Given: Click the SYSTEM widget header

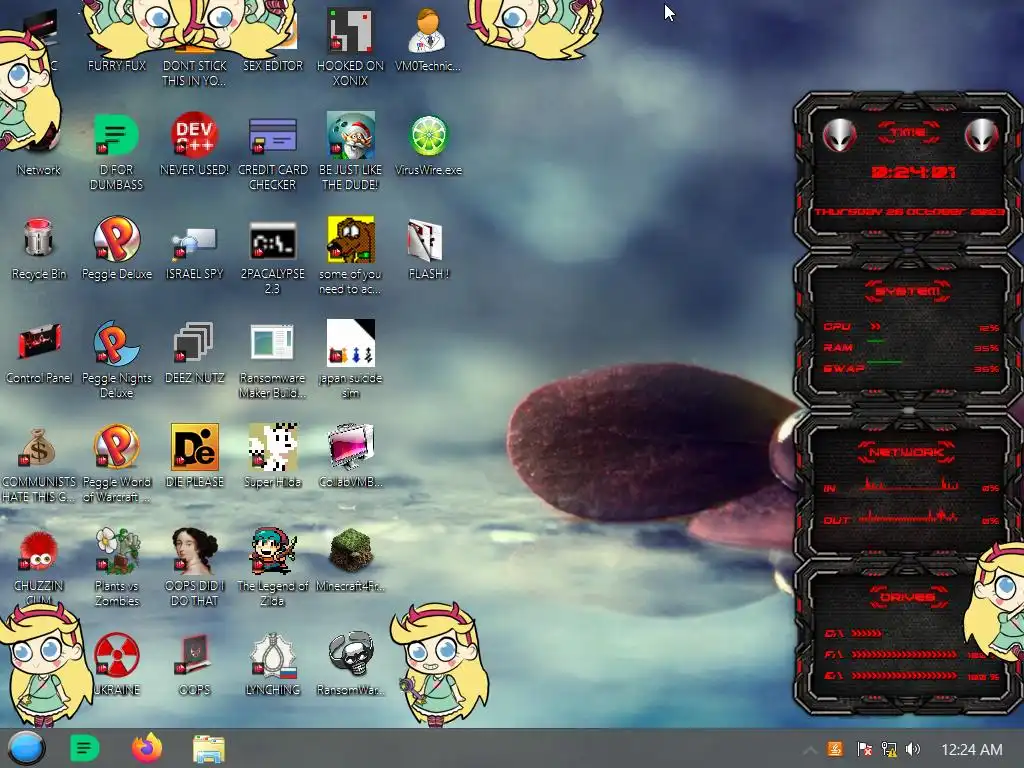Looking at the screenshot, I should 907,291.
